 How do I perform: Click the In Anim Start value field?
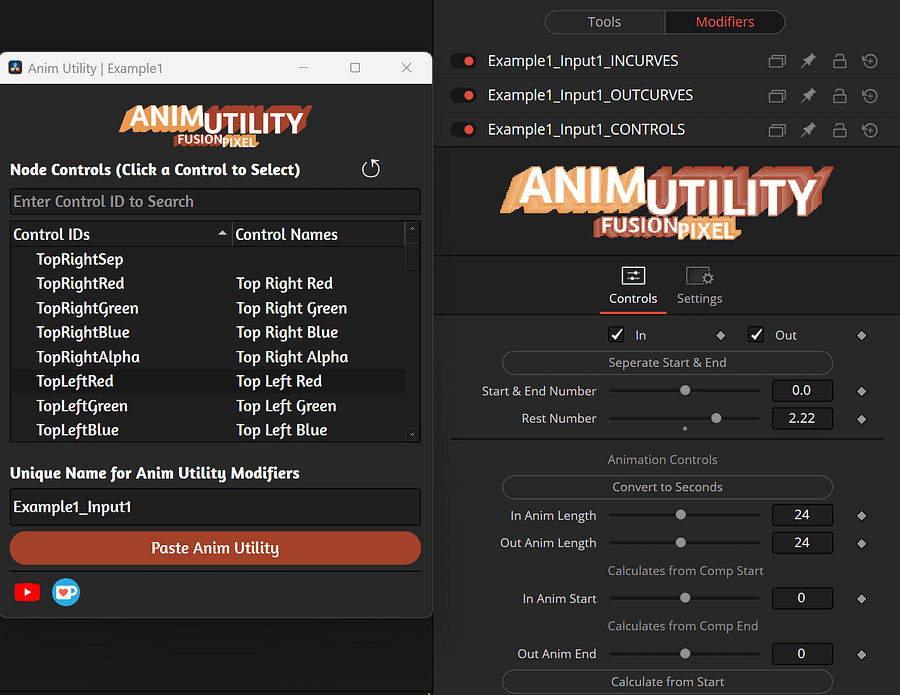802,598
